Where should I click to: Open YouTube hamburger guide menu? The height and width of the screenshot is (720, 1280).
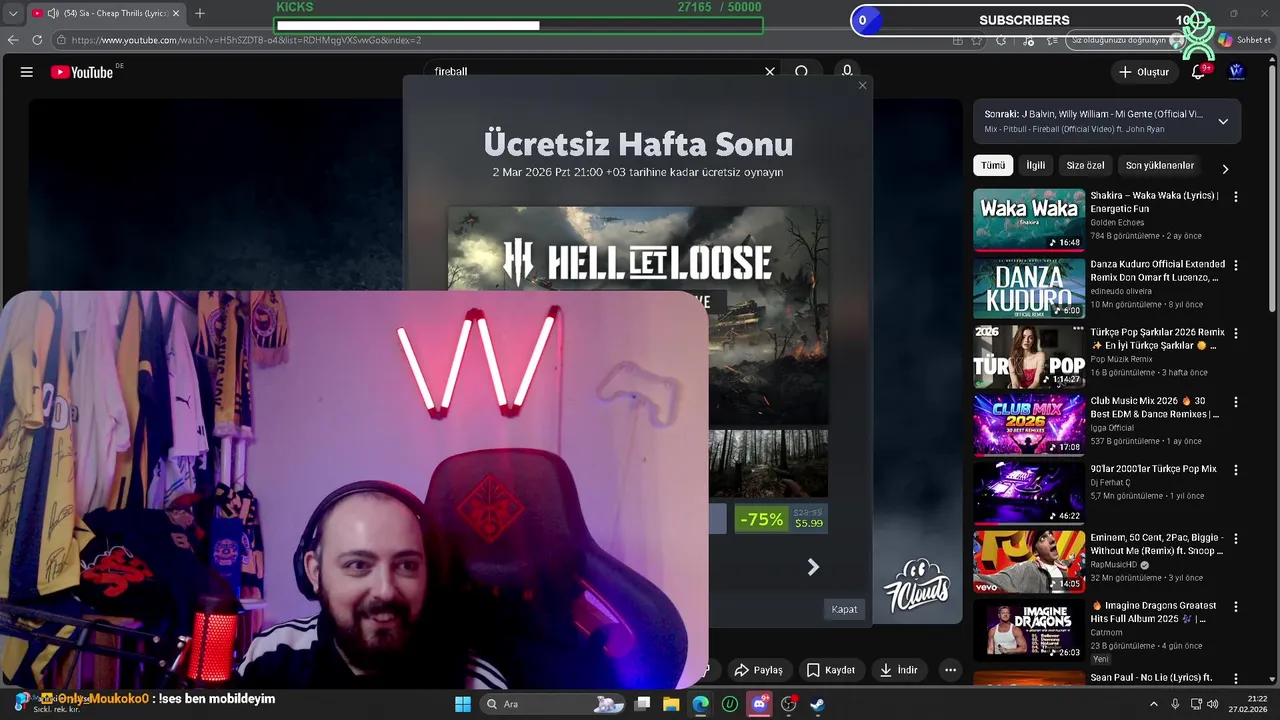[x=27, y=72]
